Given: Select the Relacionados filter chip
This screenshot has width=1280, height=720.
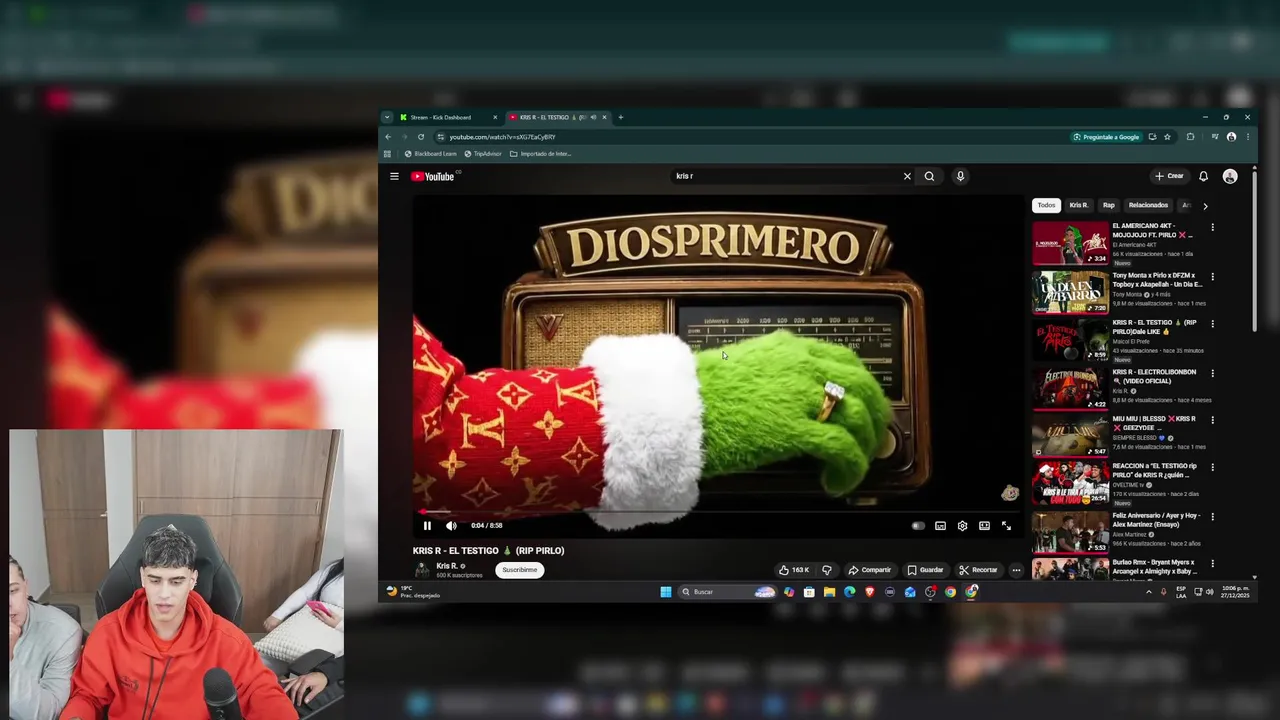Looking at the screenshot, I should (x=1148, y=205).
